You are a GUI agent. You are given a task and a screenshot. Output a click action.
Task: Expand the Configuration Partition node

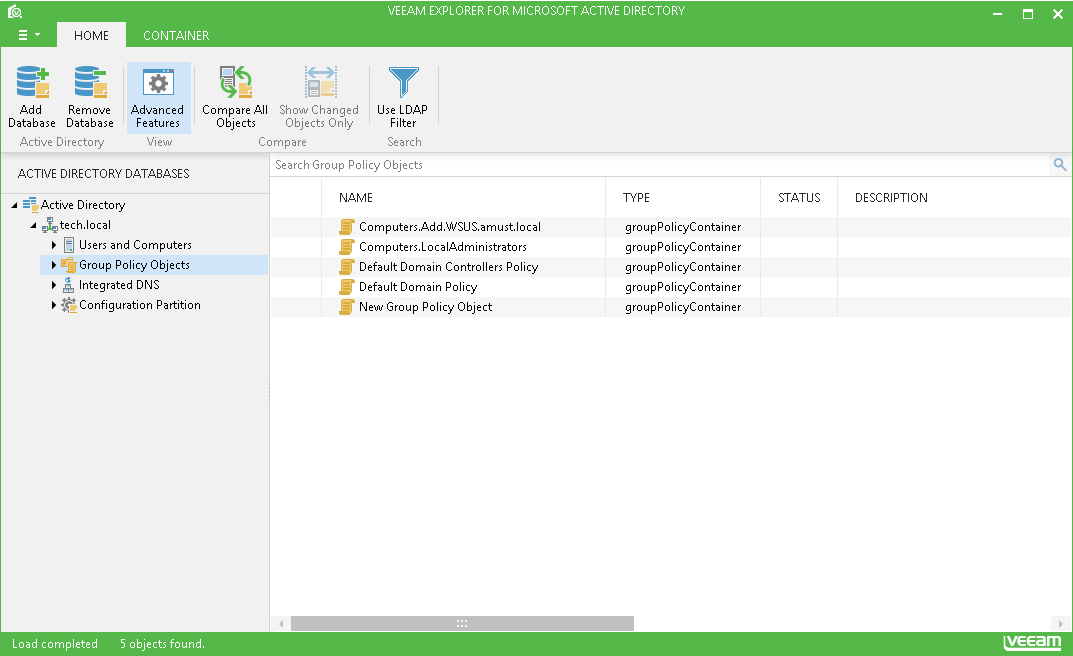[x=54, y=305]
